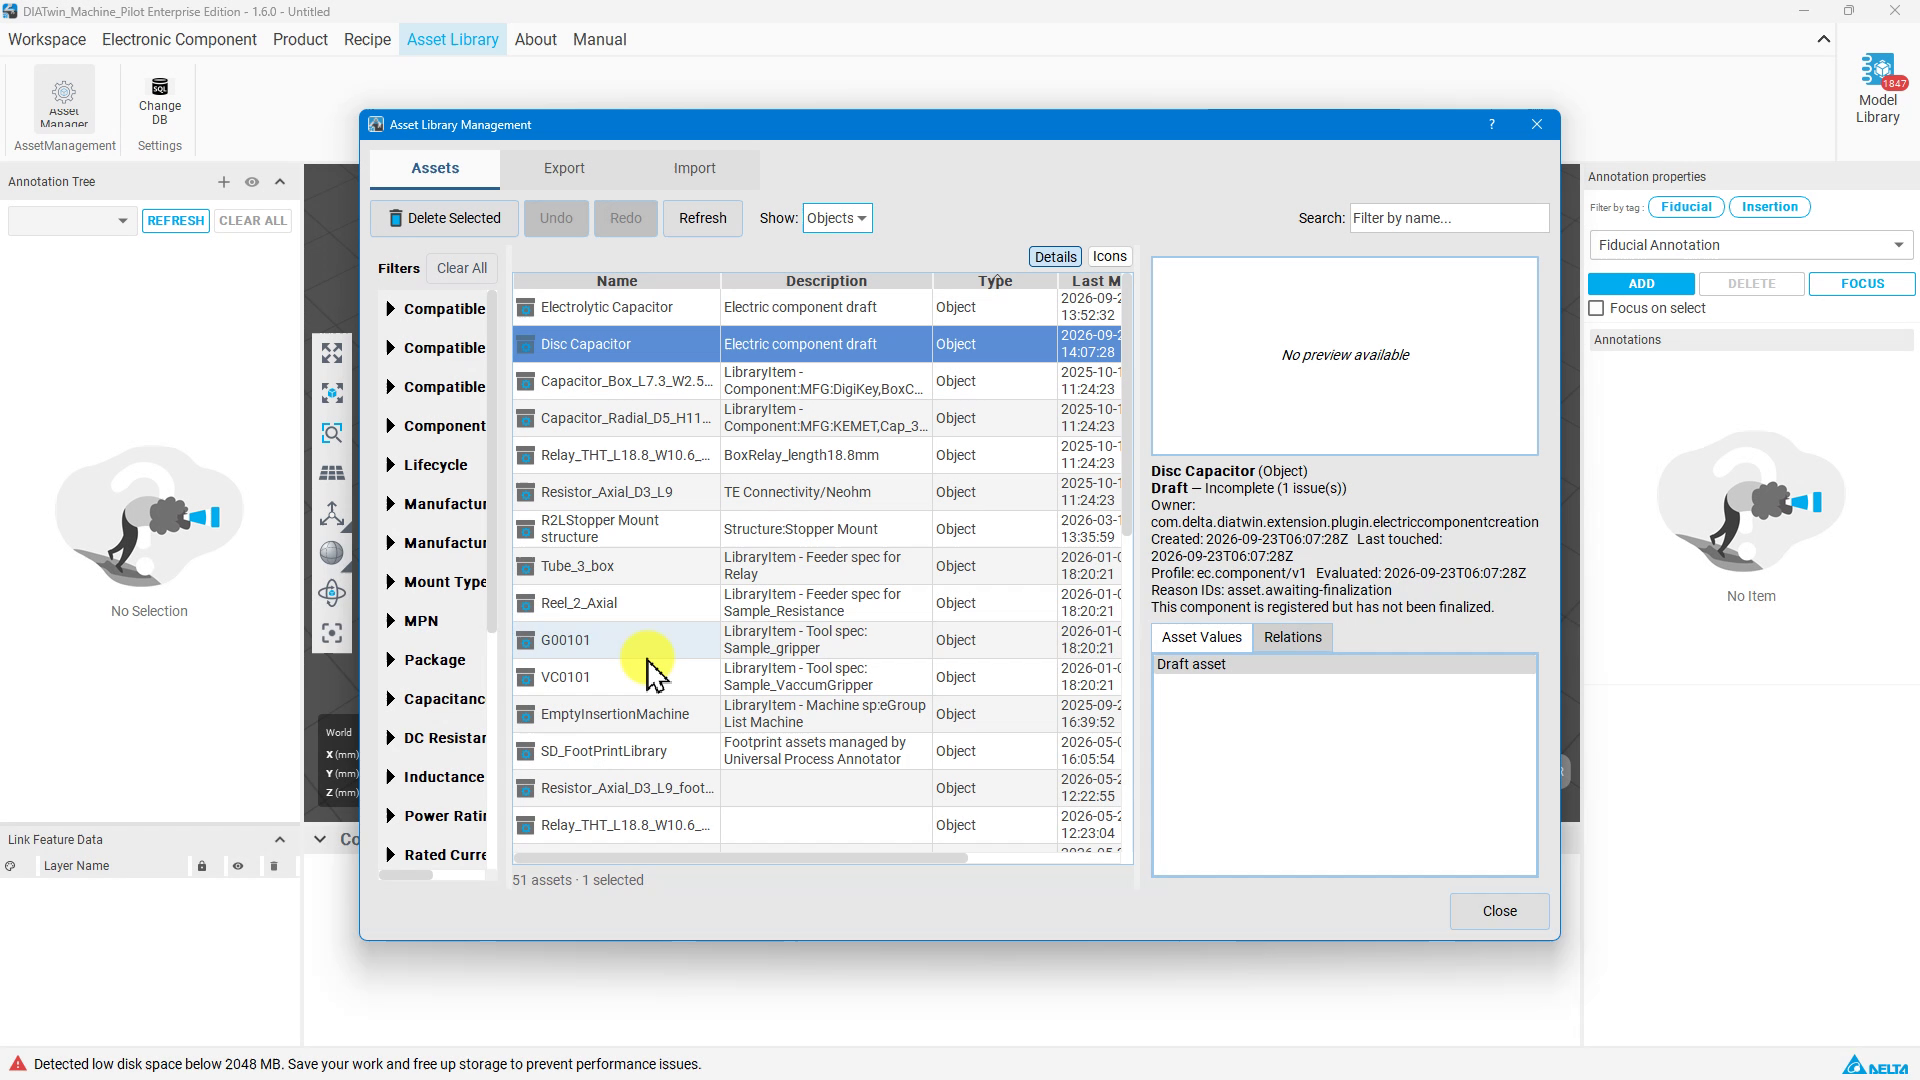
Task: Open the Relations tab
Action: 1292,638
